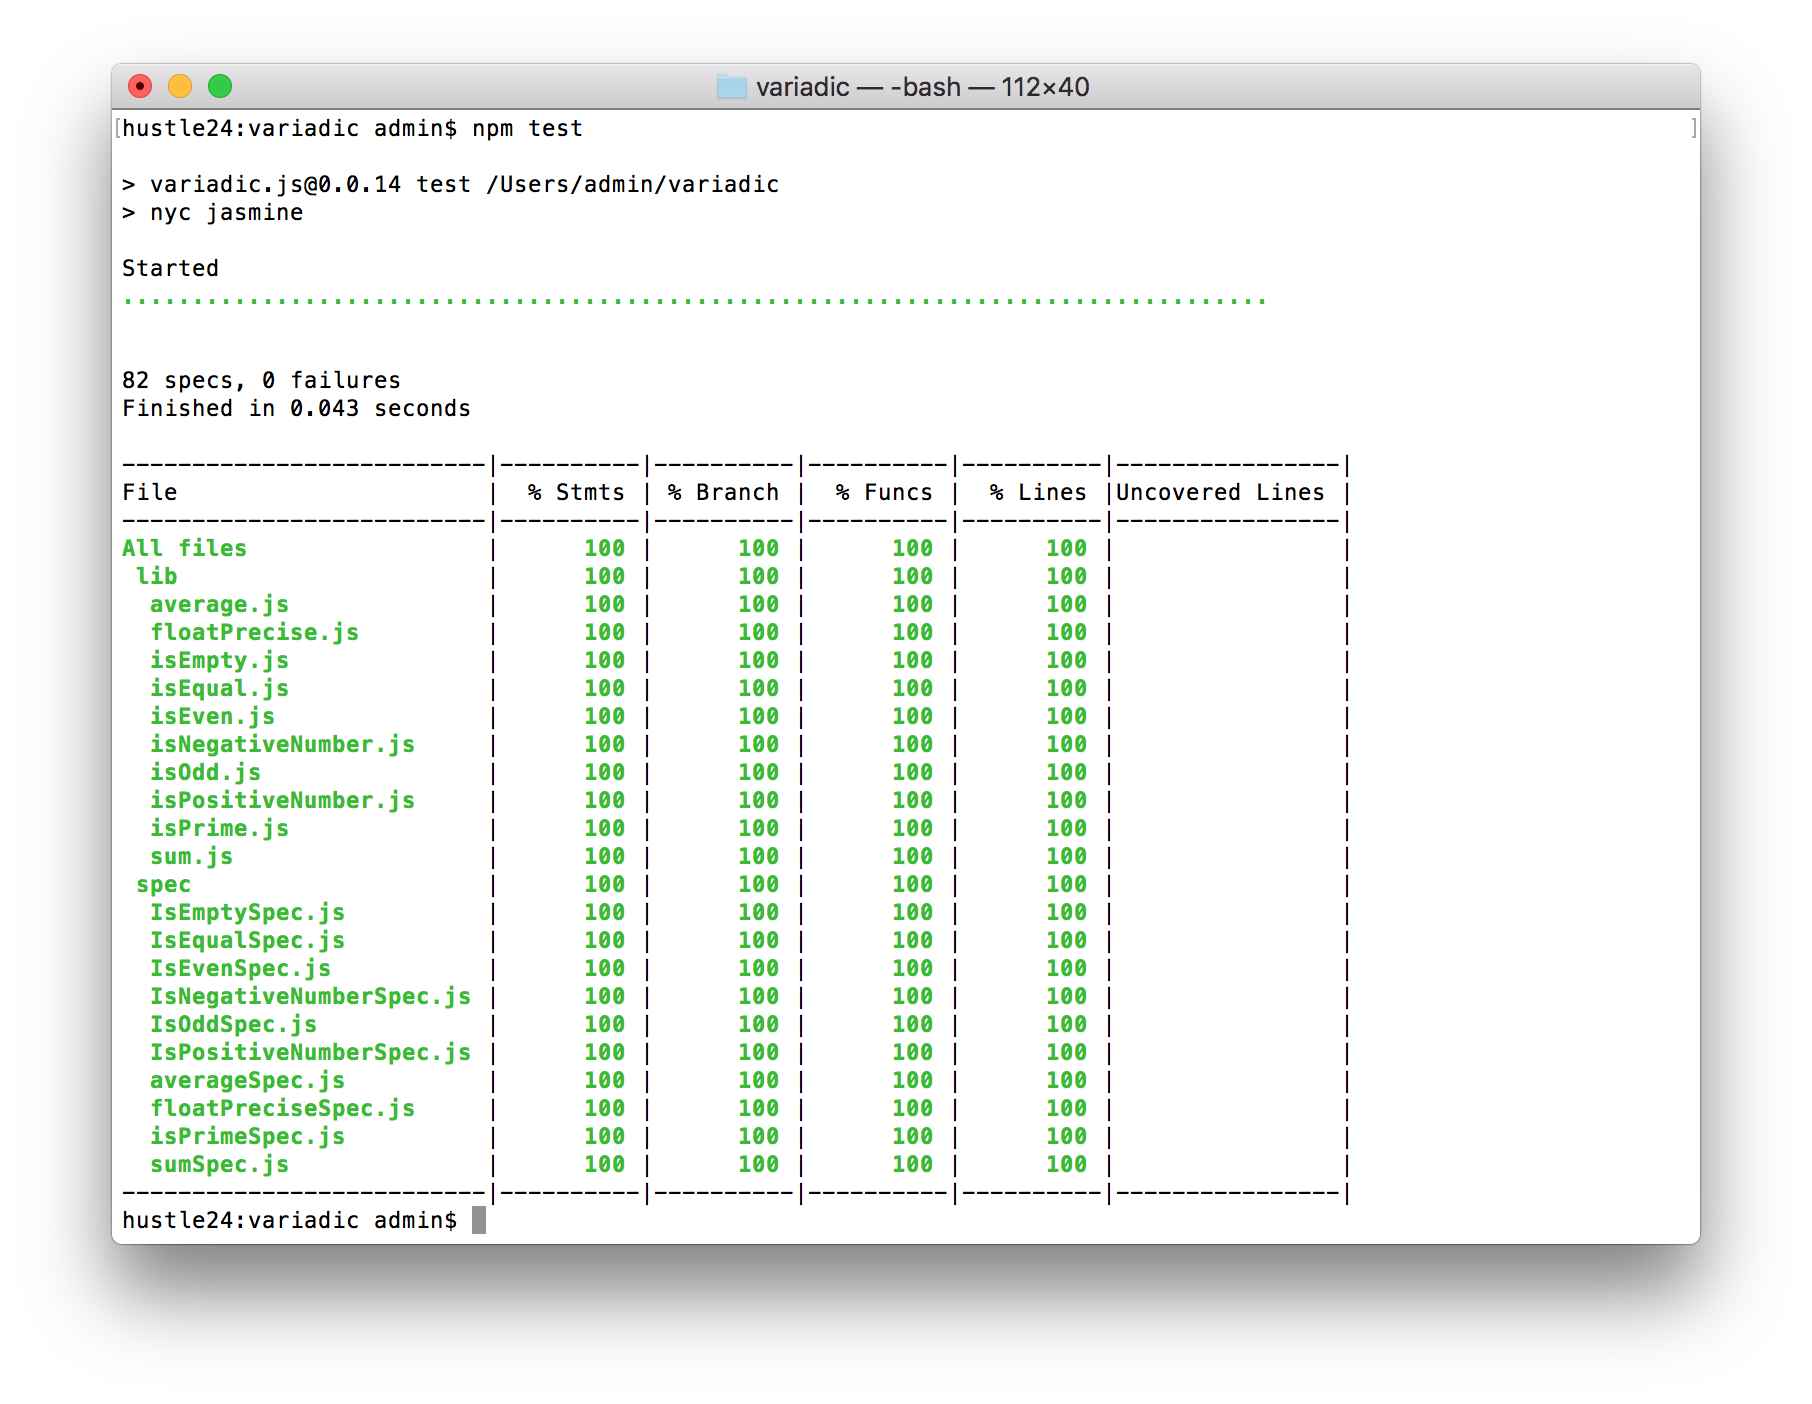Select the isPrime.js row in coverage table
The width and height of the screenshot is (1812, 1404).
(x=220, y=828)
